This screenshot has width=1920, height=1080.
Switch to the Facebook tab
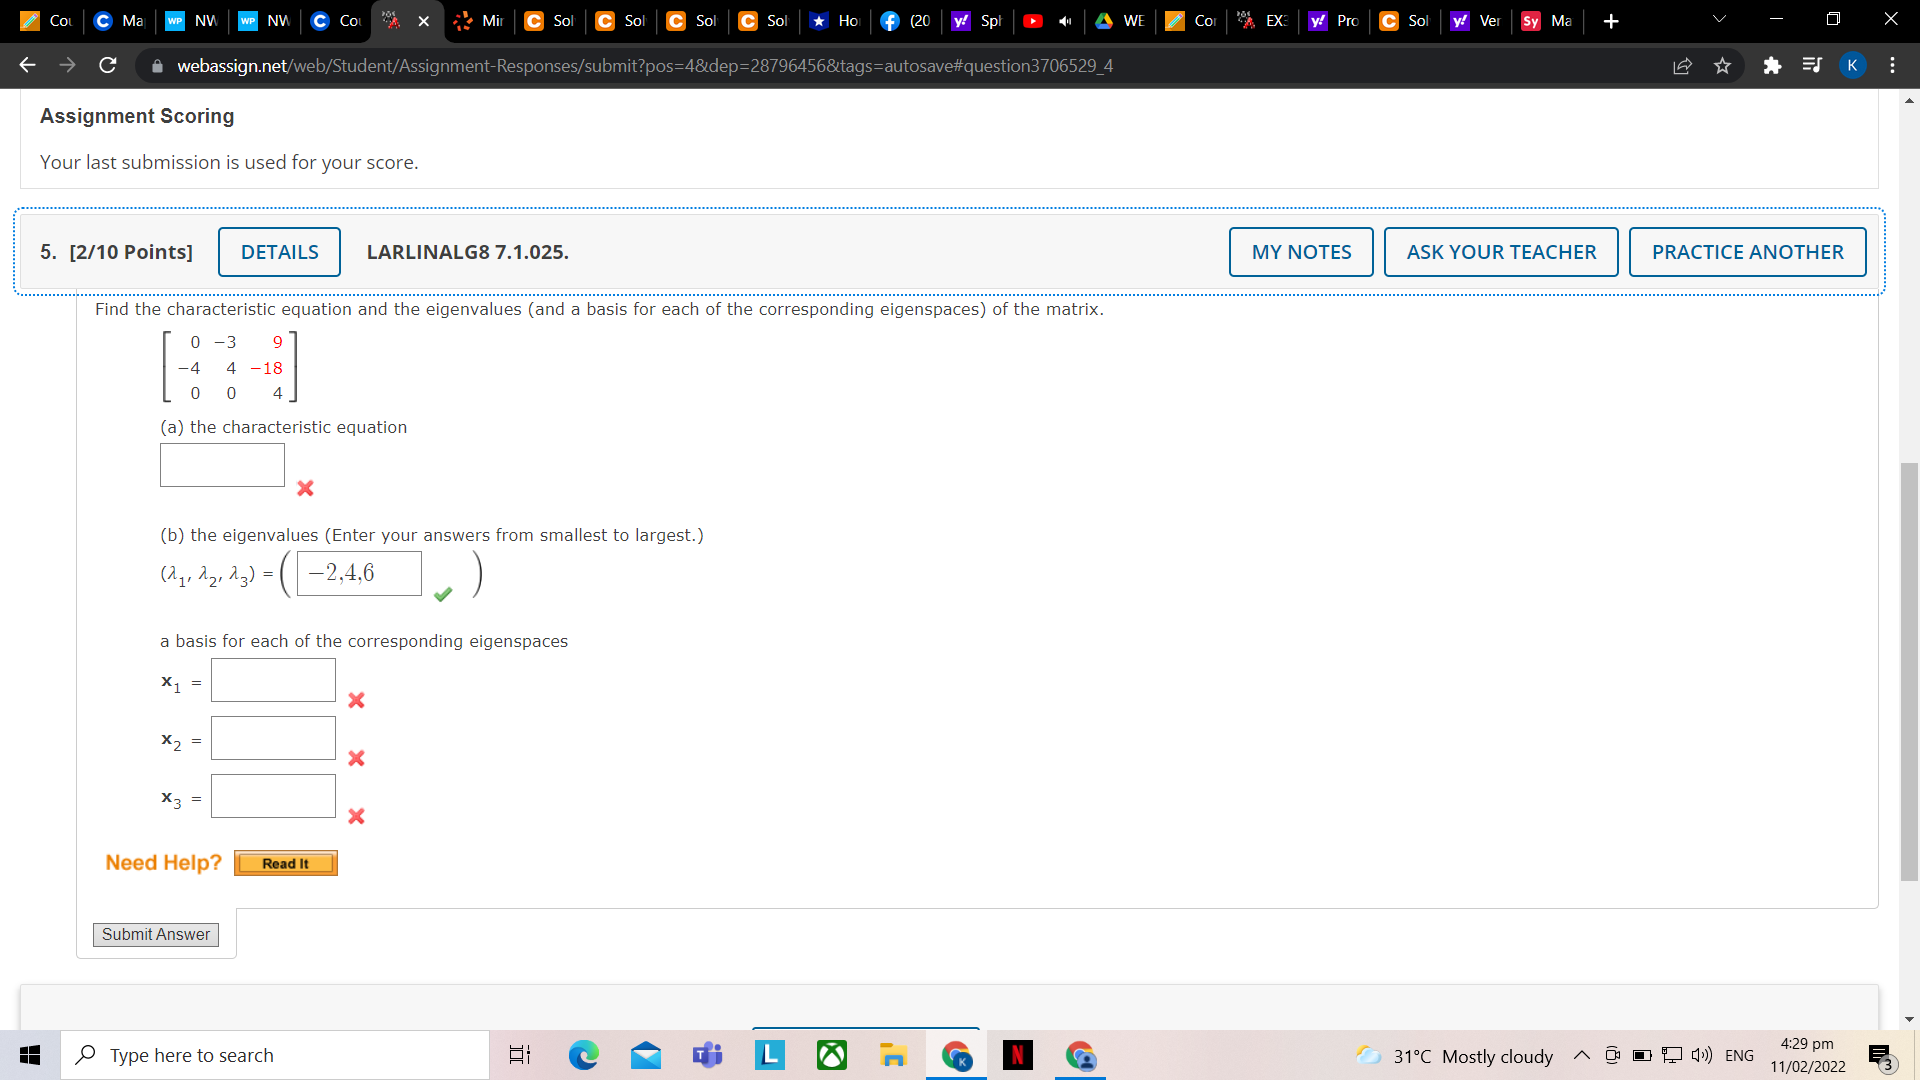coord(905,21)
